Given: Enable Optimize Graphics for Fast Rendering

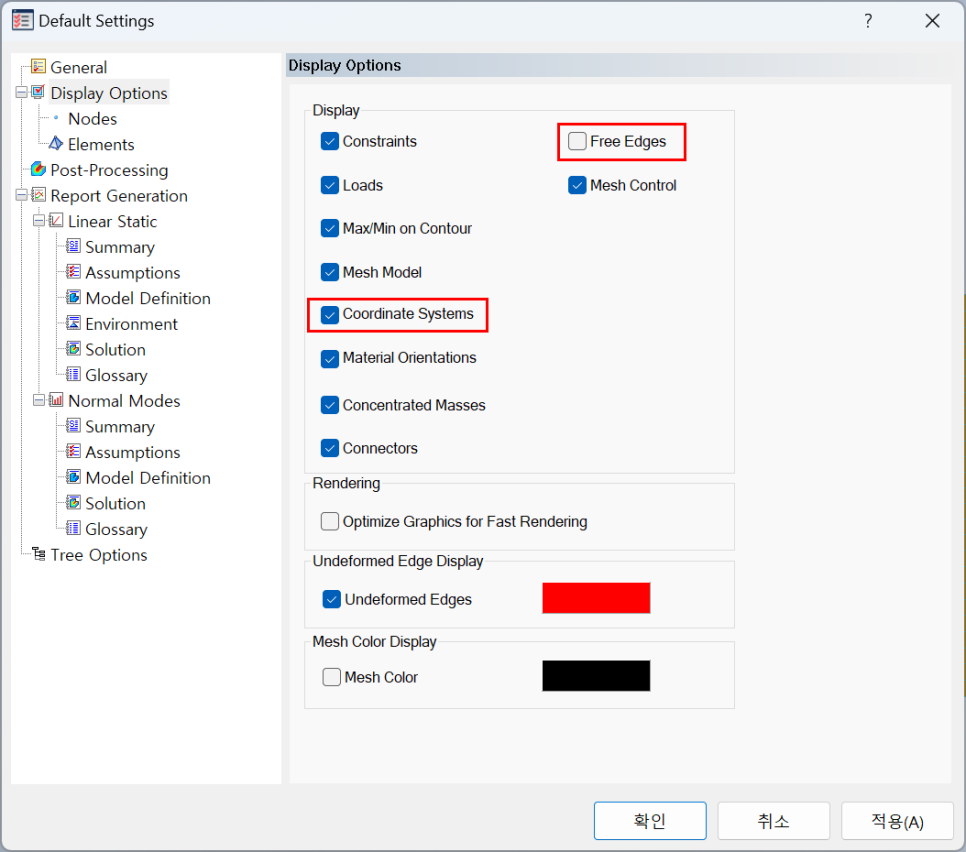Looking at the screenshot, I should pyautogui.click(x=330, y=522).
